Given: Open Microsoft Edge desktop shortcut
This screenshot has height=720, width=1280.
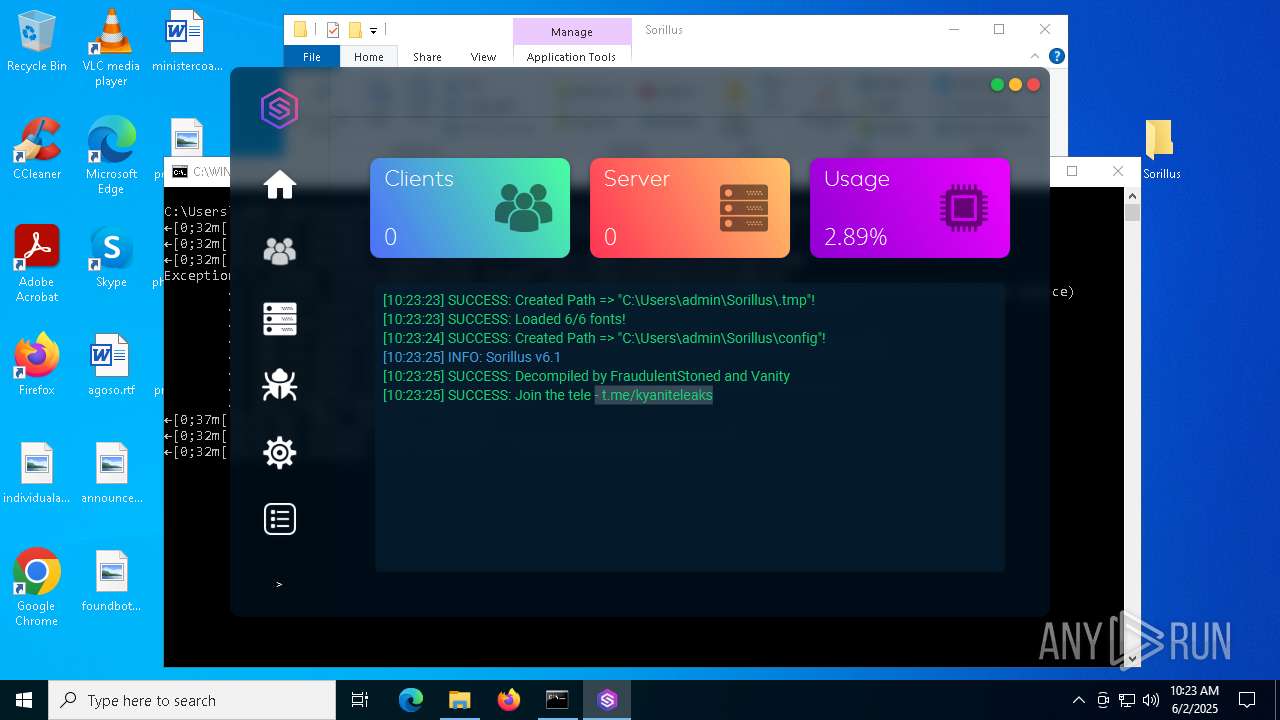Looking at the screenshot, I should [x=111, y=156].
